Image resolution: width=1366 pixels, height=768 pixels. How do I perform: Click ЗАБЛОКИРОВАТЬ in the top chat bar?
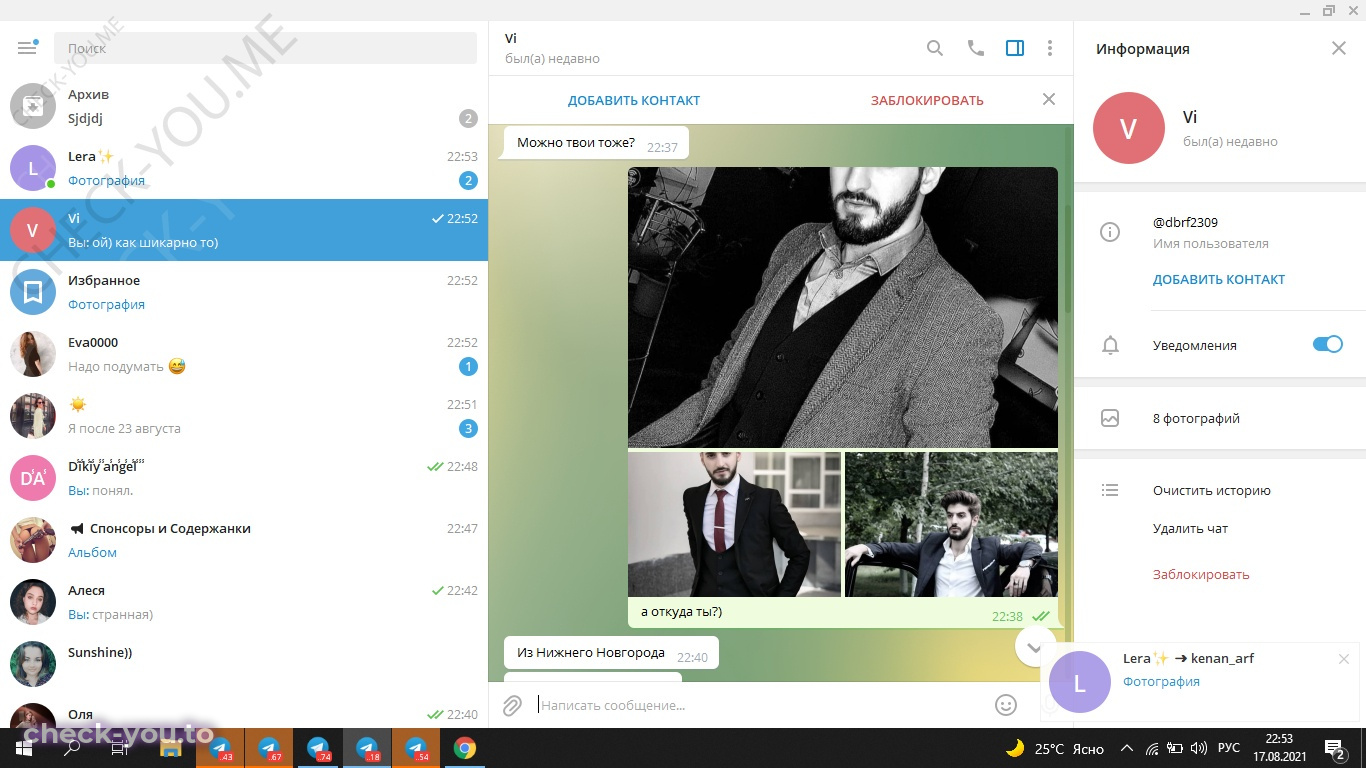927,100
